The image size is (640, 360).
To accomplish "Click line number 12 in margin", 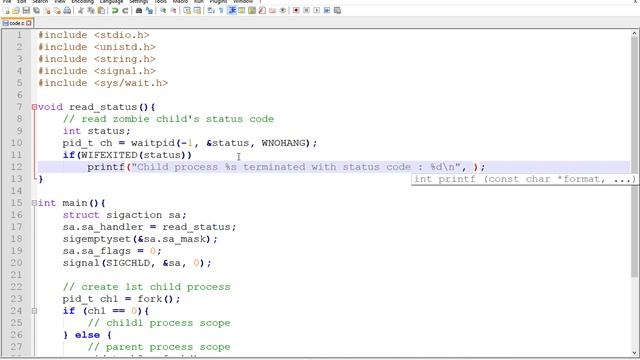I will (x=16, y=167).
